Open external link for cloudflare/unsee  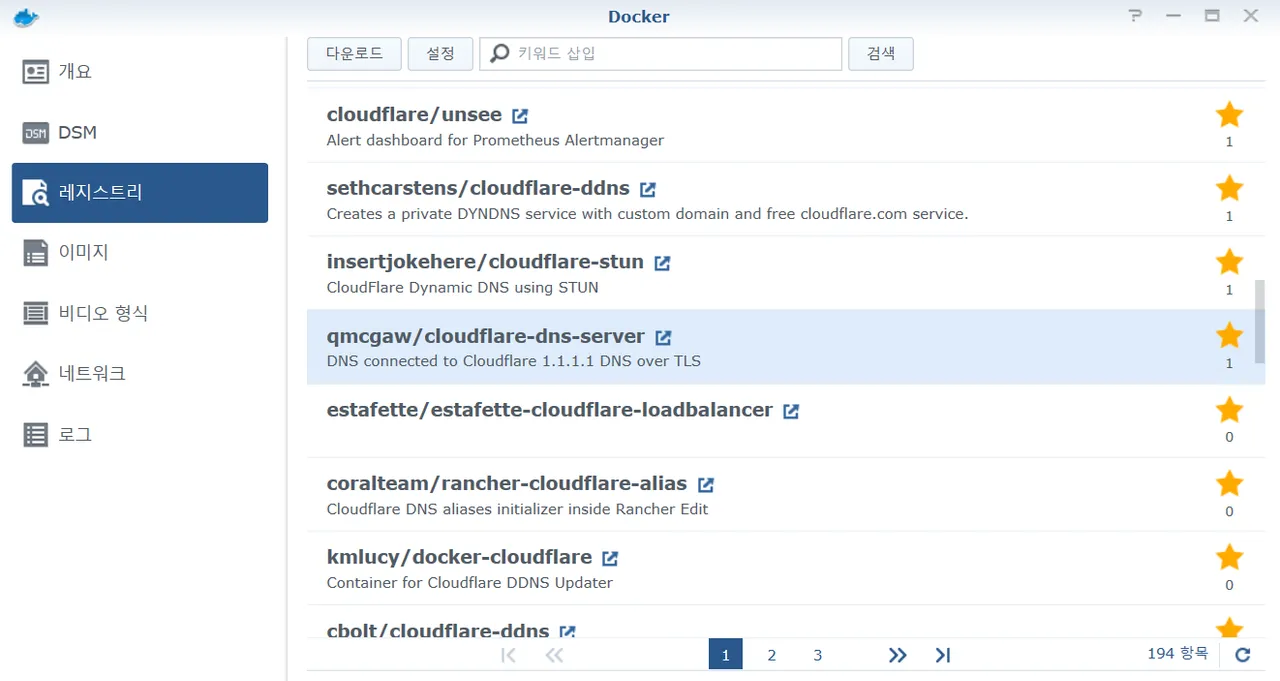coord(520,116)
